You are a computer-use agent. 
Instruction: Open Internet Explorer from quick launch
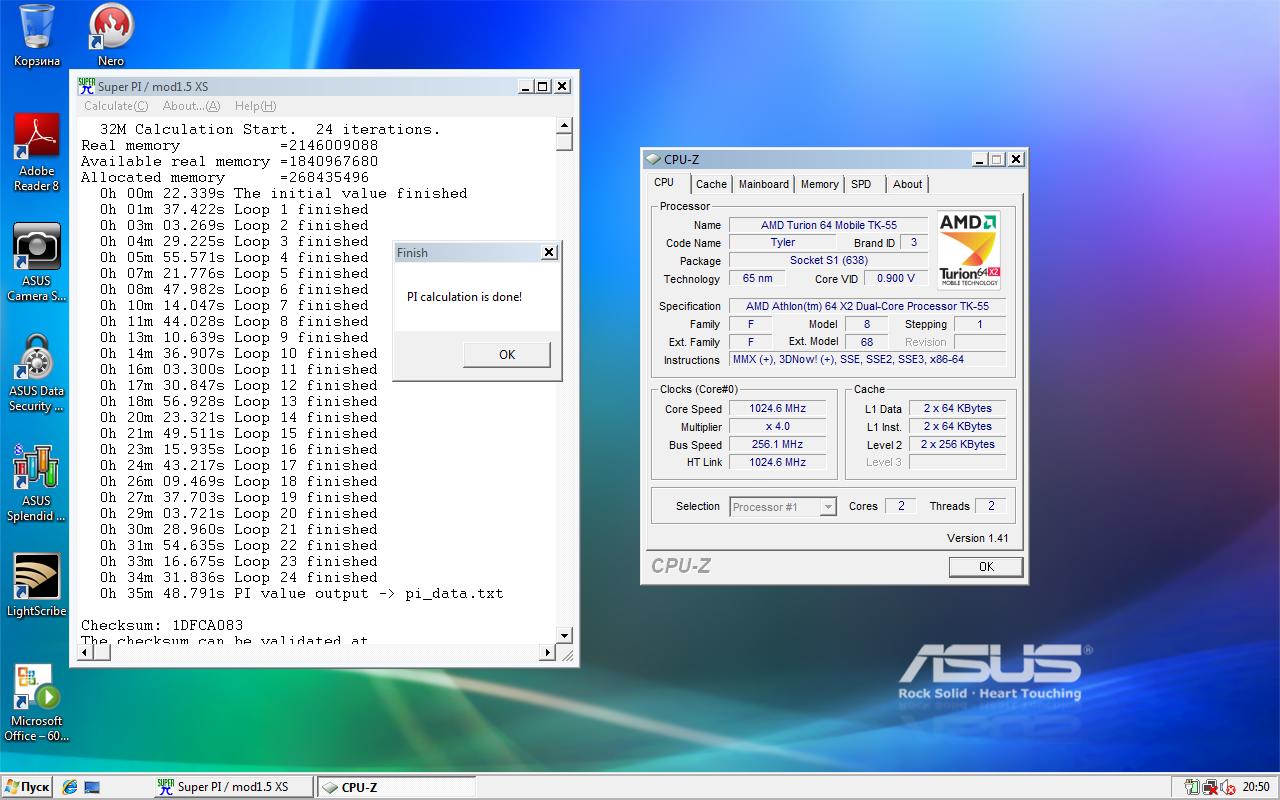coord(69,787)
